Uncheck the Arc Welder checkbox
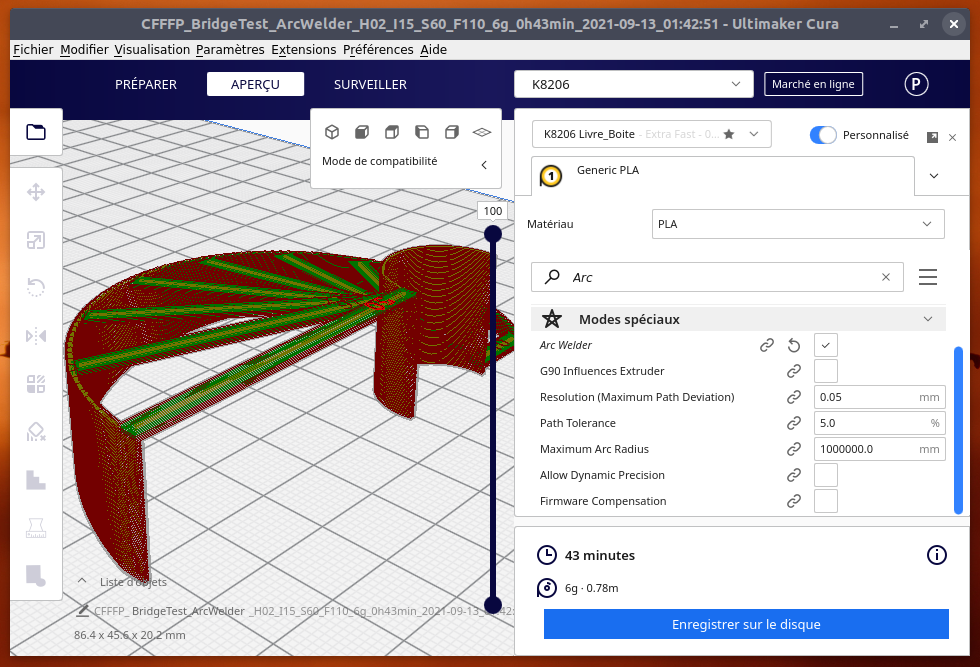 (826, 345)
